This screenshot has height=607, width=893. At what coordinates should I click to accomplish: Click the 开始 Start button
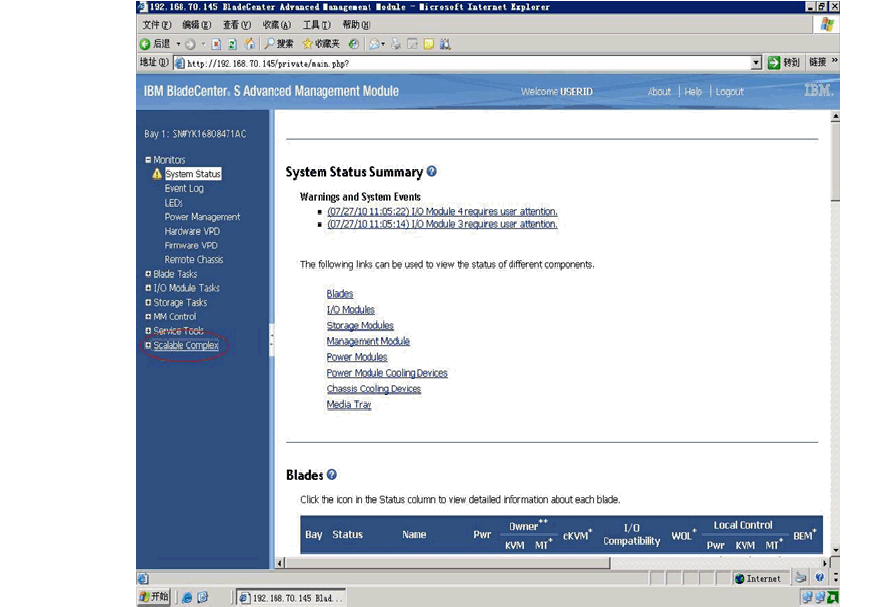[154, 597]
